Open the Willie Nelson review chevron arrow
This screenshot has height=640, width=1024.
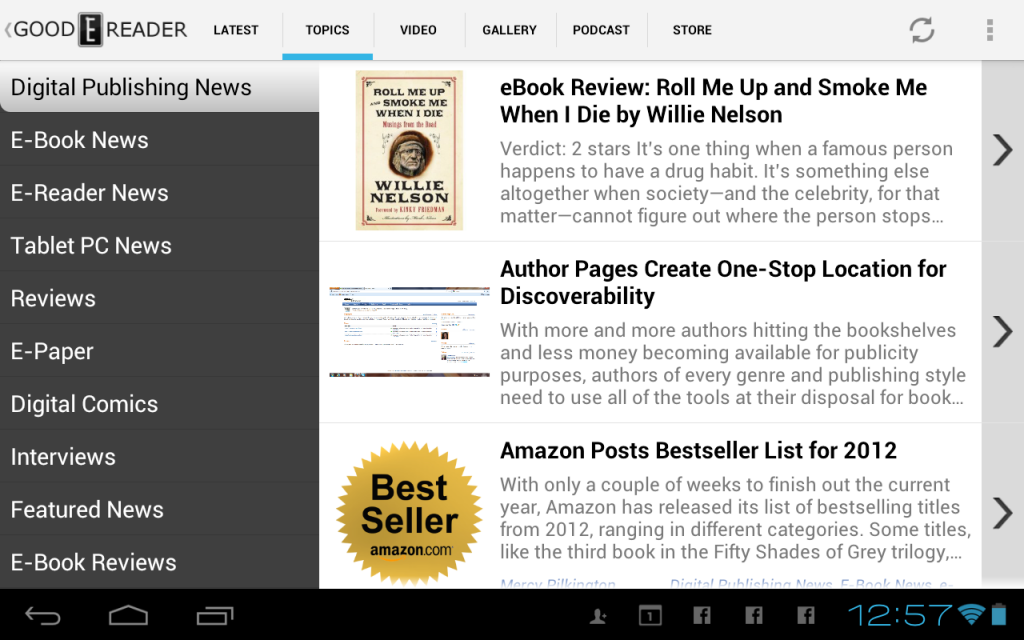(x=1002, y=150)
